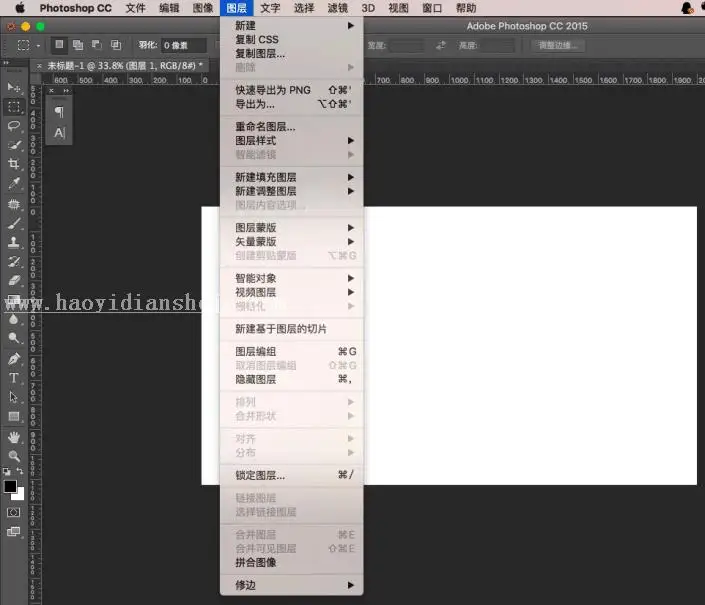Select the Move tool
705x605 pixels.
[13, 86]
